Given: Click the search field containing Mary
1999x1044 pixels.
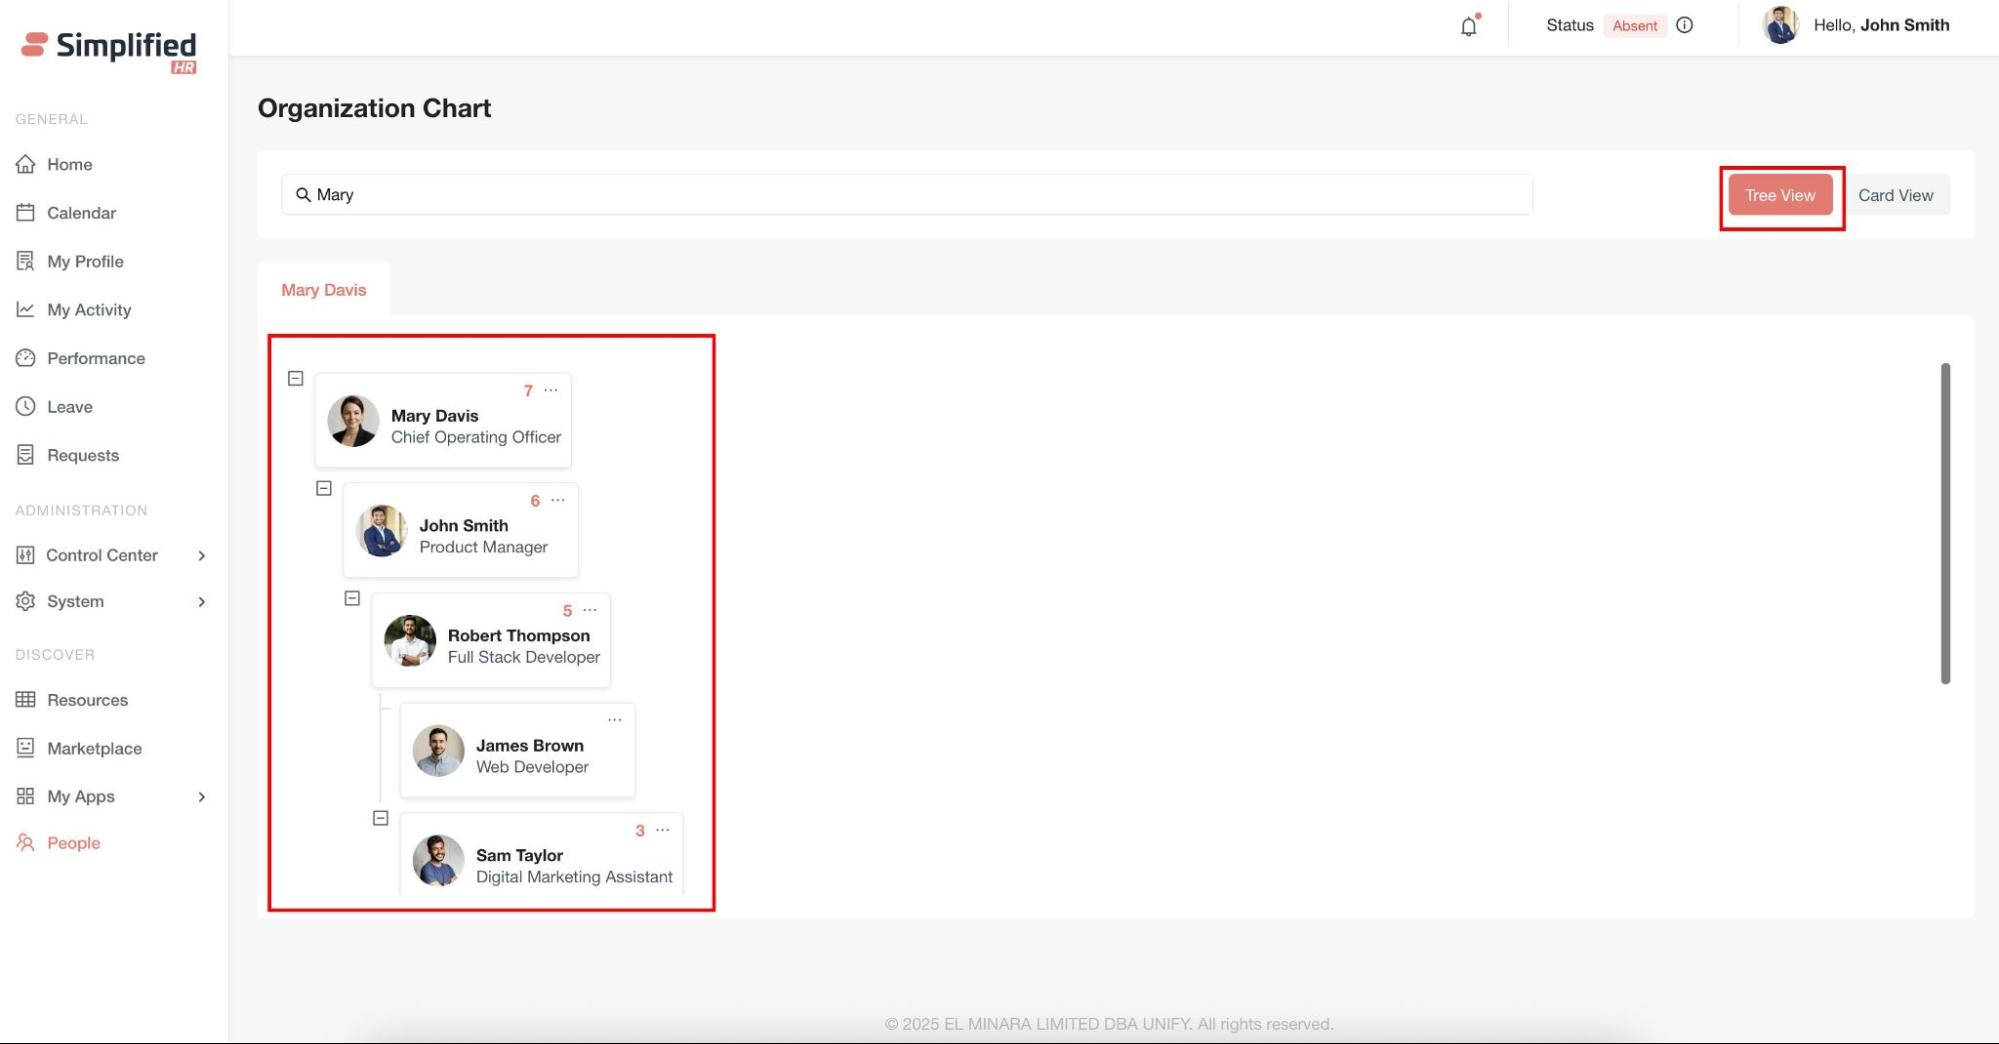Looking at the screenshot, I should [x=906, y=195].
